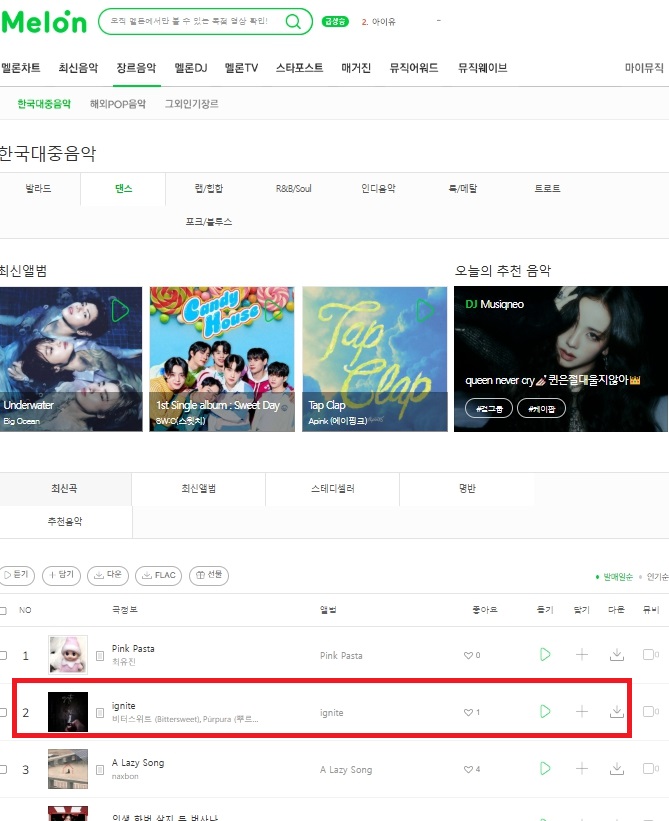
Task: Switch to the 랩/힙합 genre tab
Action: tap(208, 188)
